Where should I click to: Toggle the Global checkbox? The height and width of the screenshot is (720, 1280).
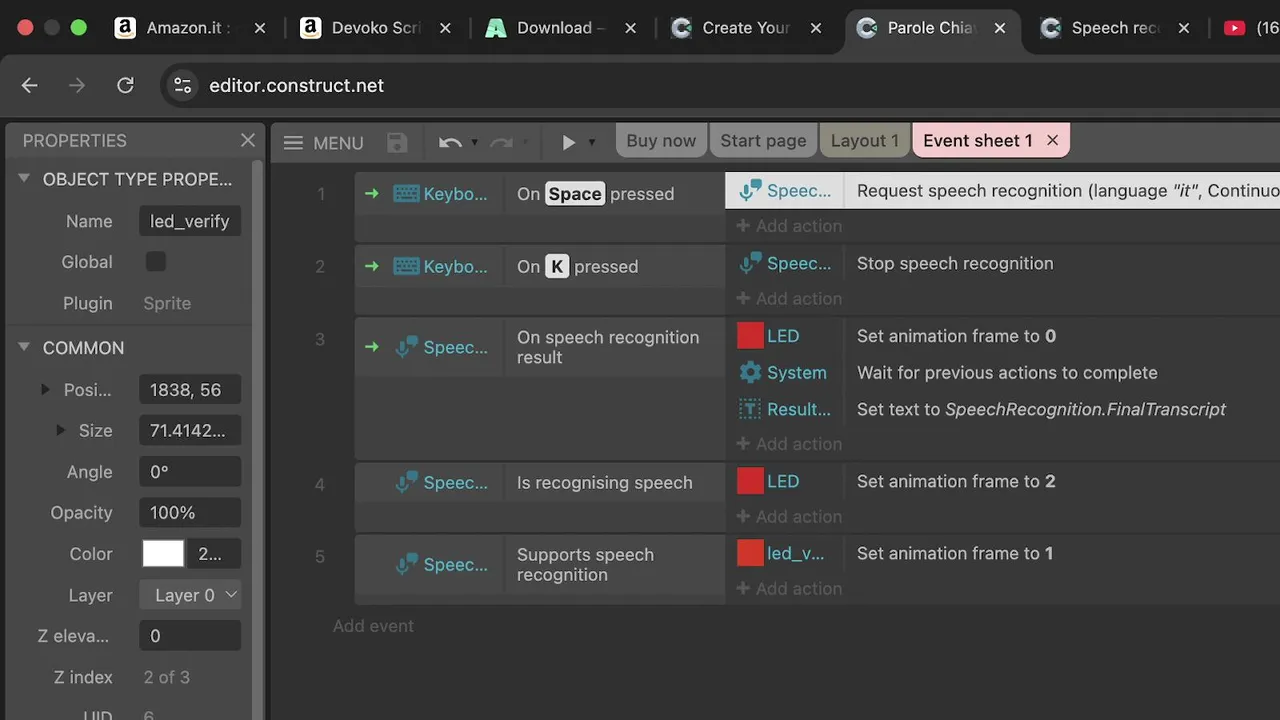click(x=156, y=262)
